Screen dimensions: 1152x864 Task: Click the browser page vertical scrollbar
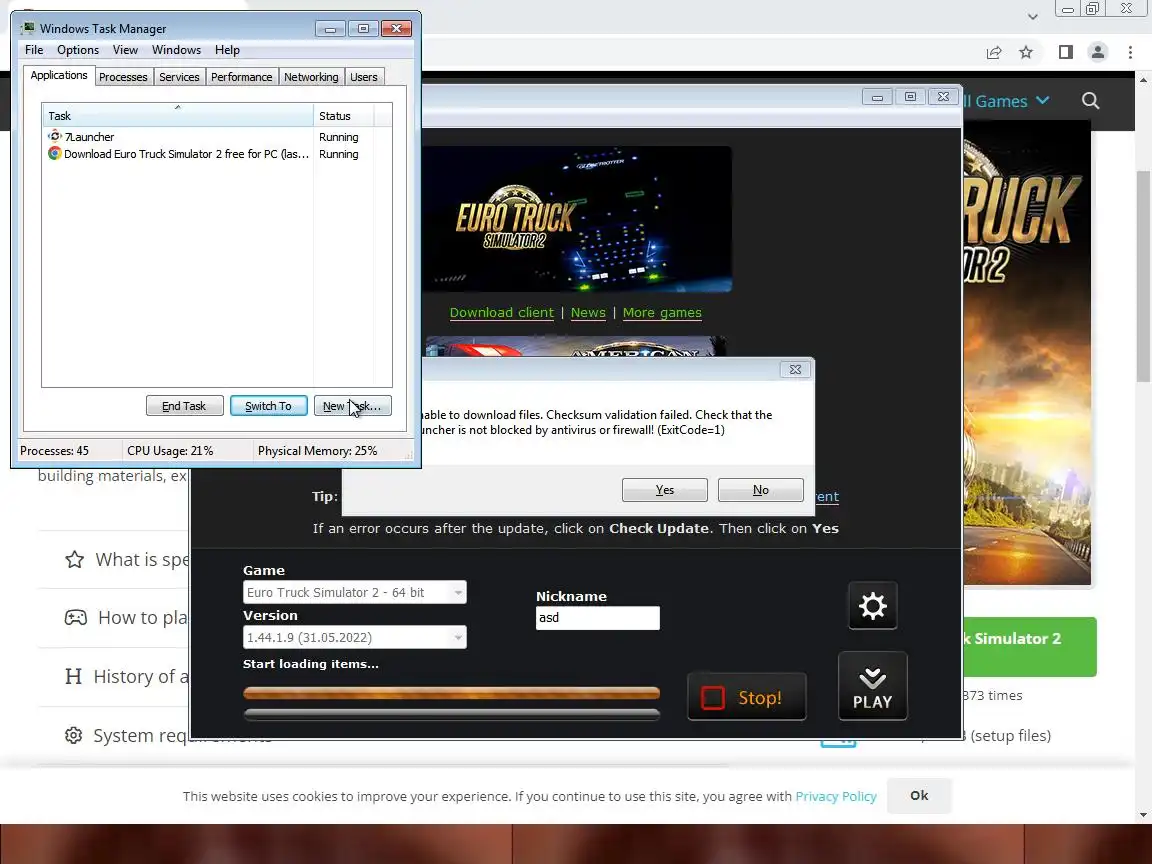point(1143,276)
